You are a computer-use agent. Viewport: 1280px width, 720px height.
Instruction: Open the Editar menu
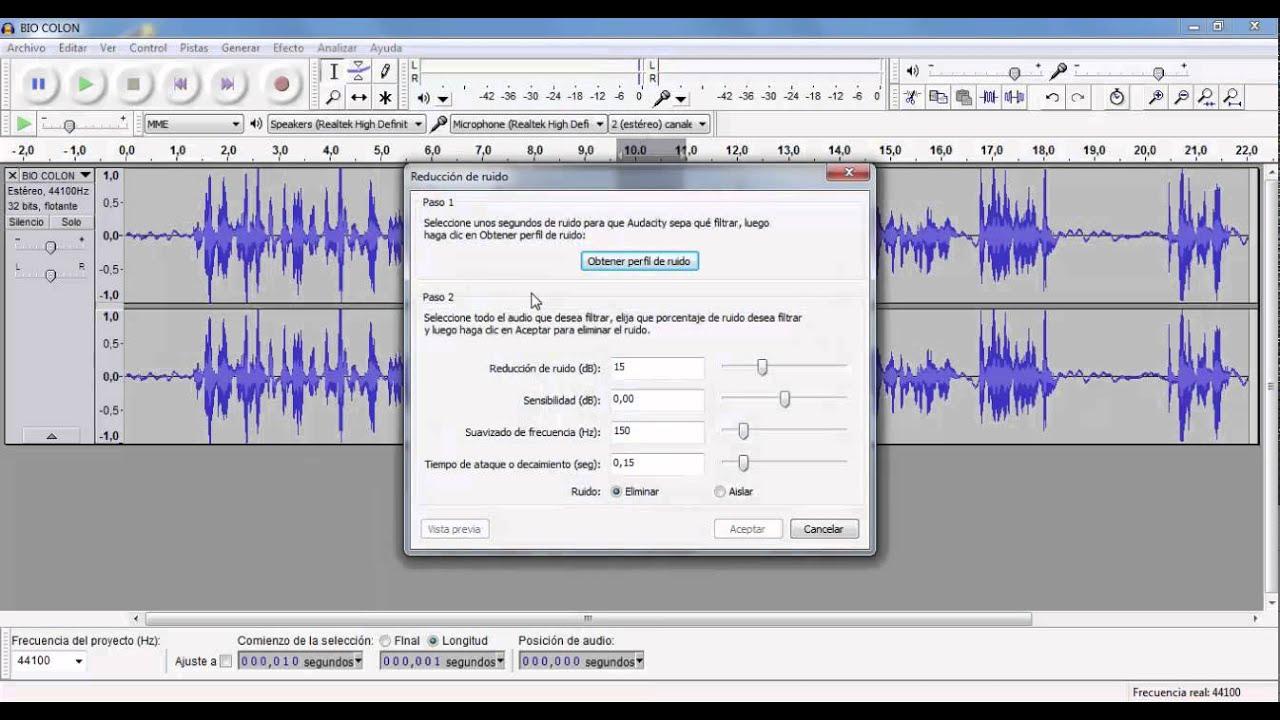[x=73, y=48]
